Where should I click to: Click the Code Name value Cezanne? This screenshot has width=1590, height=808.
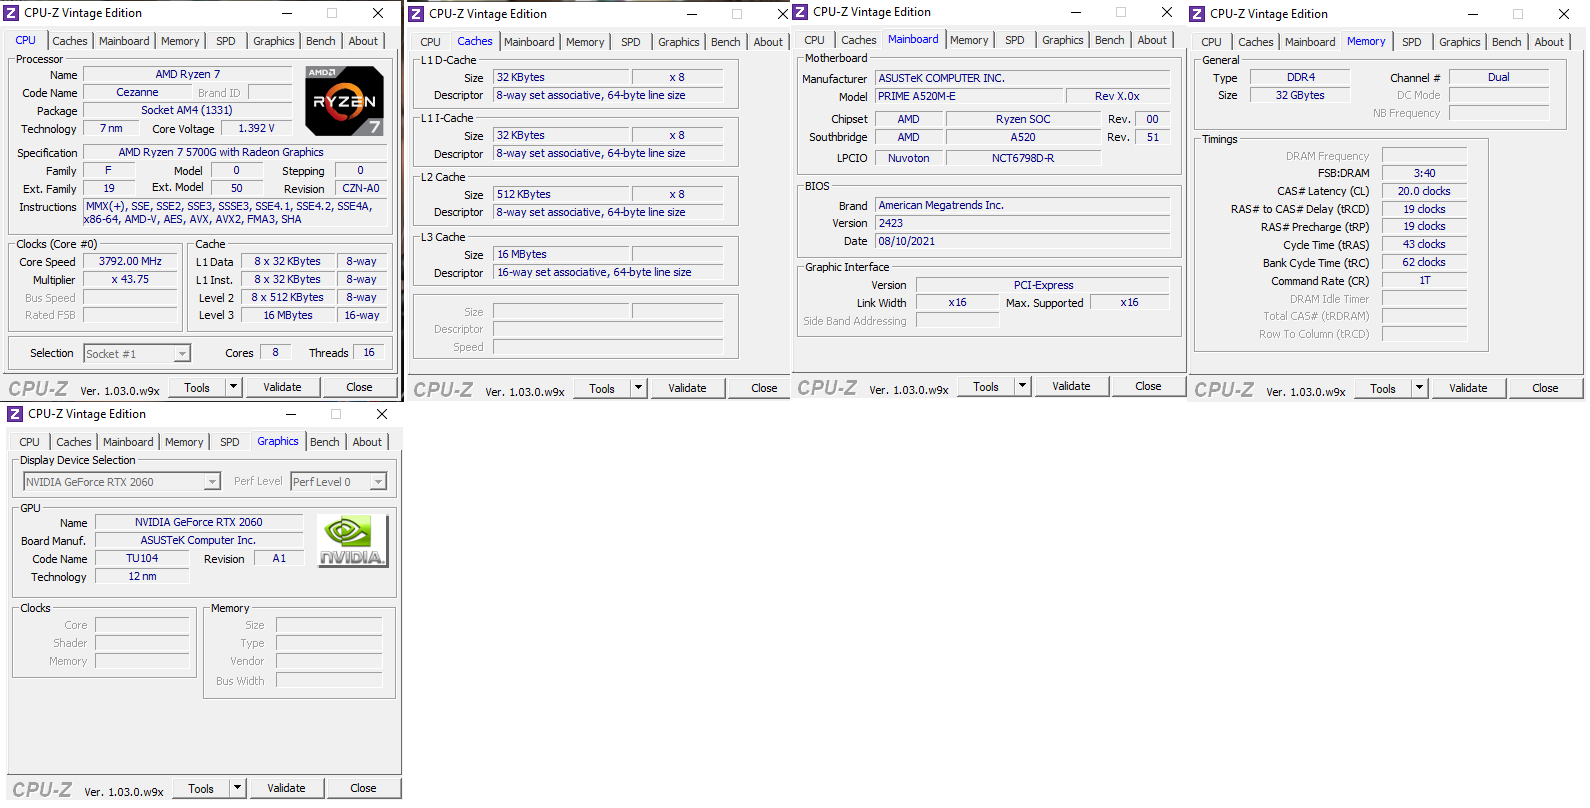coord(137,92)
